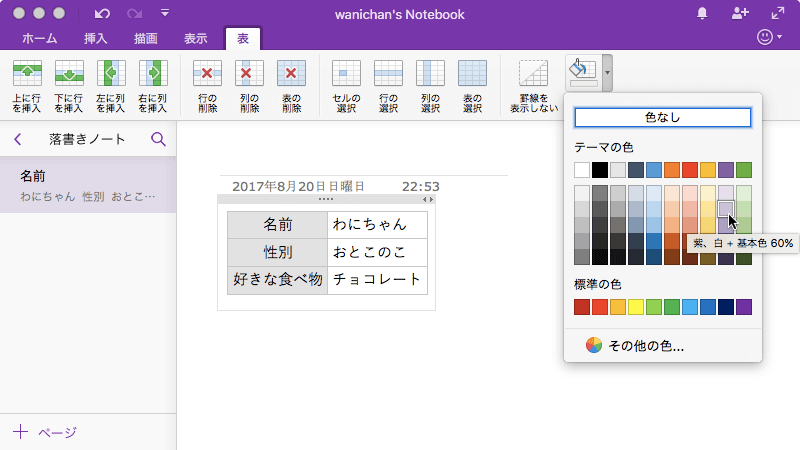Undo the last action

coord(102,14)
